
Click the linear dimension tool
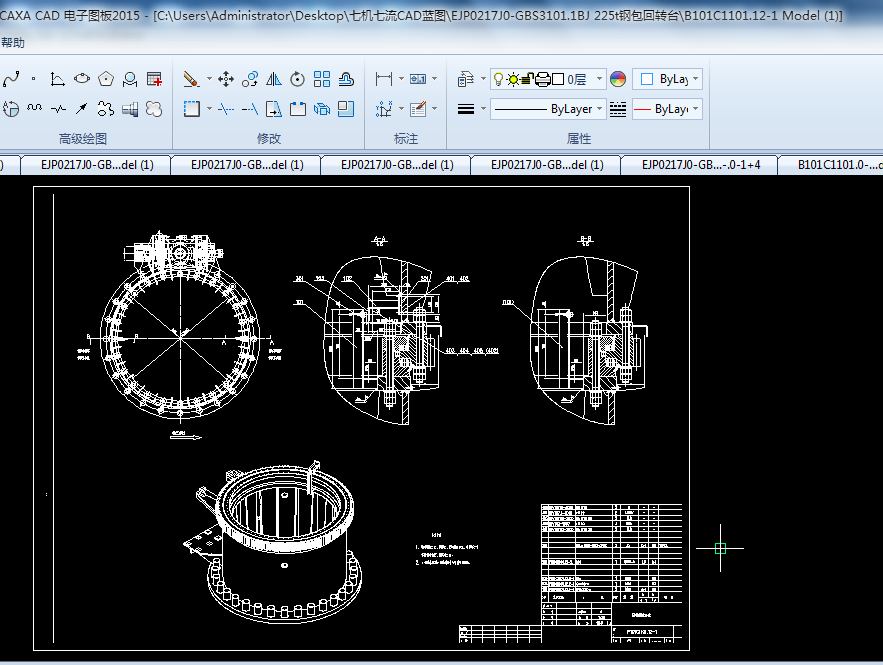[x=383, y=79]
